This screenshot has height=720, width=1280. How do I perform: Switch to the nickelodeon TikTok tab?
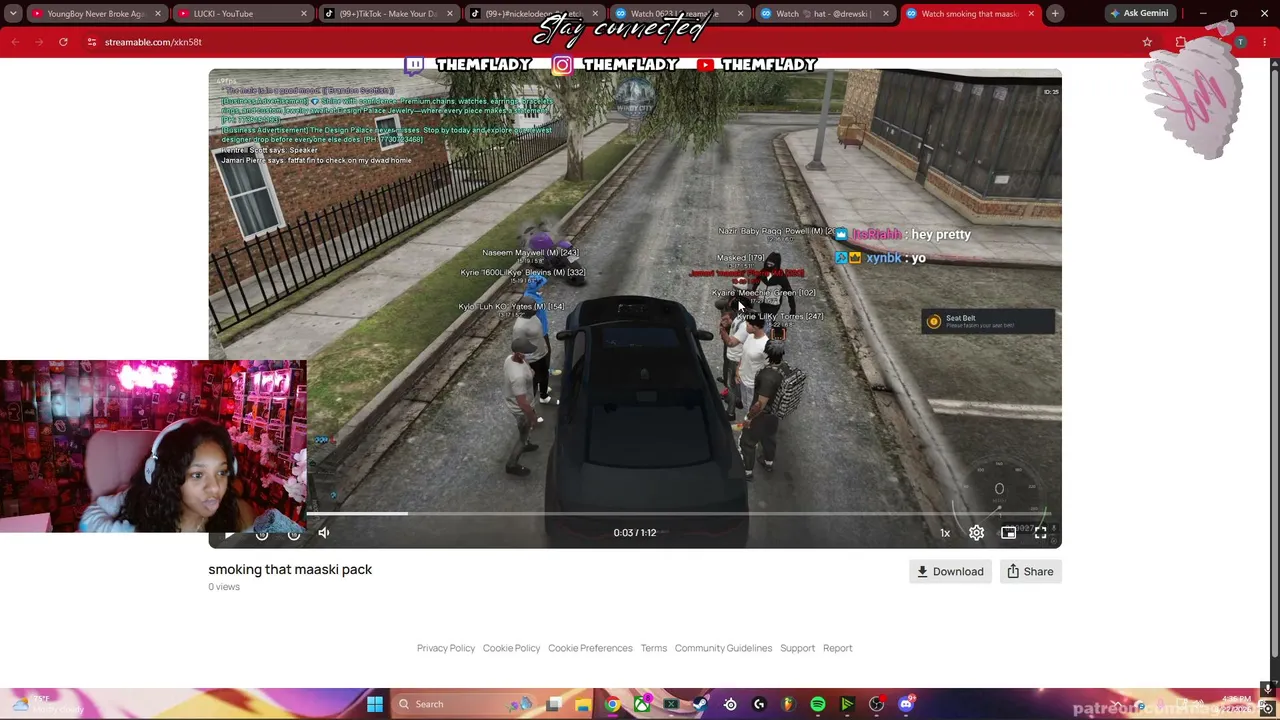click(x=533, y=14)
